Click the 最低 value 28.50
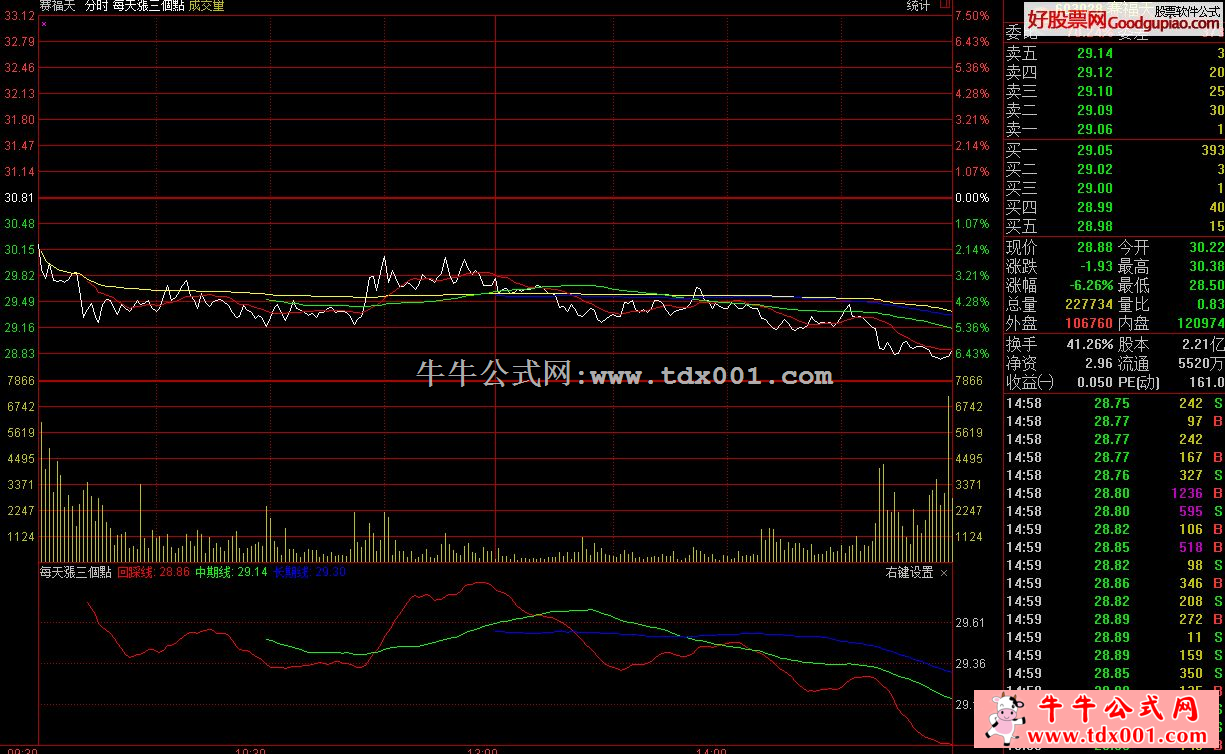1225x754 pixels. coord(1206,285)
